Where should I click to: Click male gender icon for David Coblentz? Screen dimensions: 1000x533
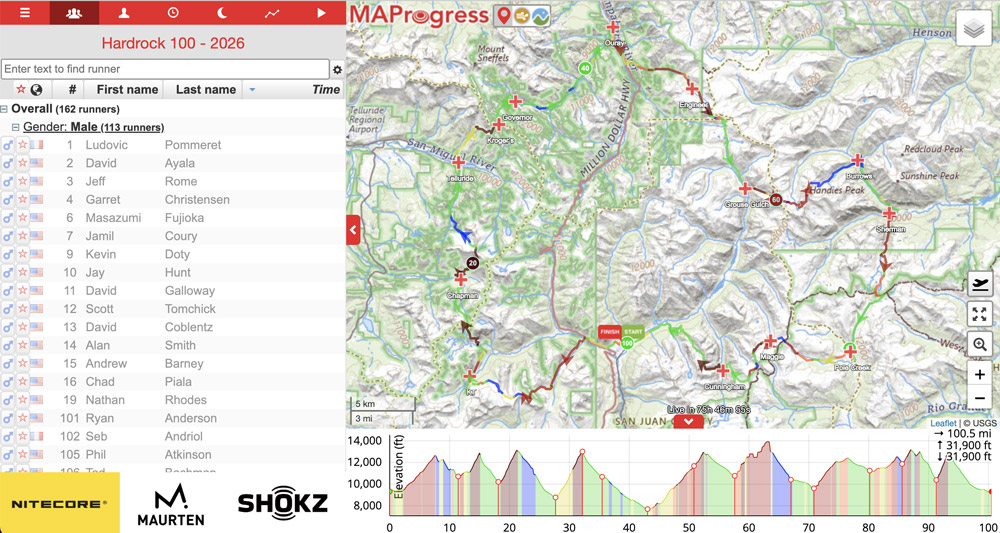(8, 327)
